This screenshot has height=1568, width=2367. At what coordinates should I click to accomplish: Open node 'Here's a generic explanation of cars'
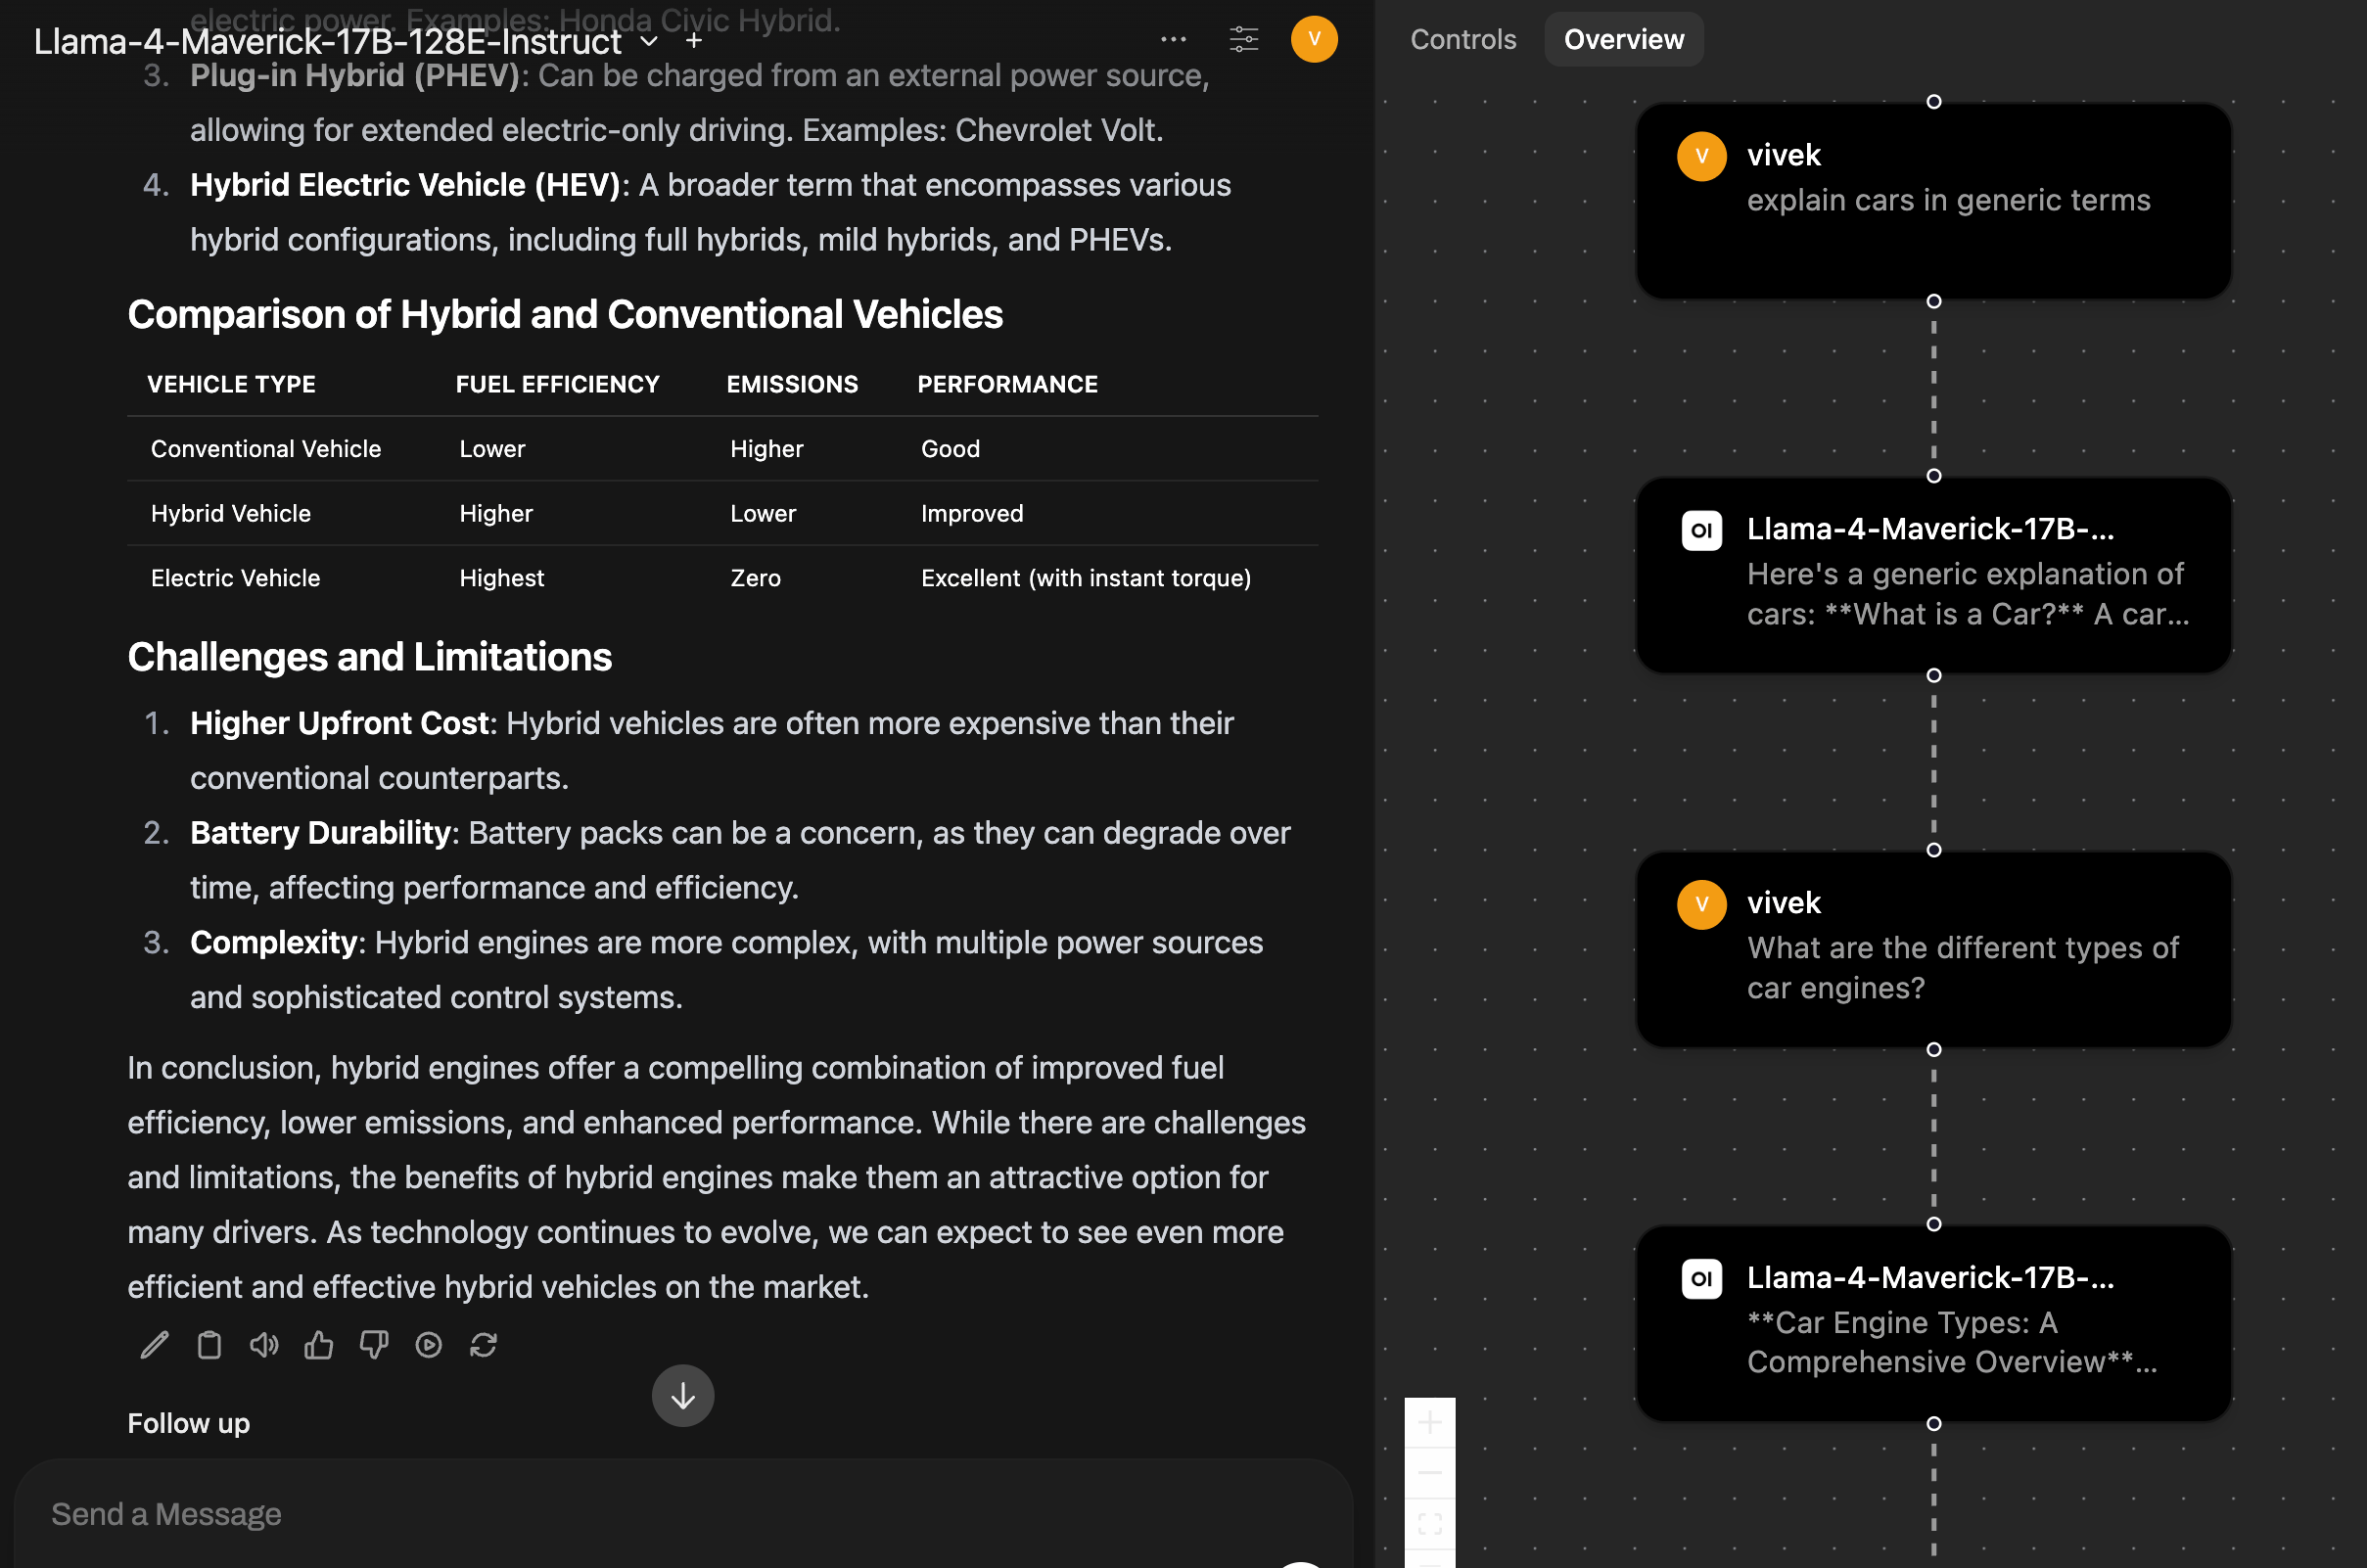1933,575
